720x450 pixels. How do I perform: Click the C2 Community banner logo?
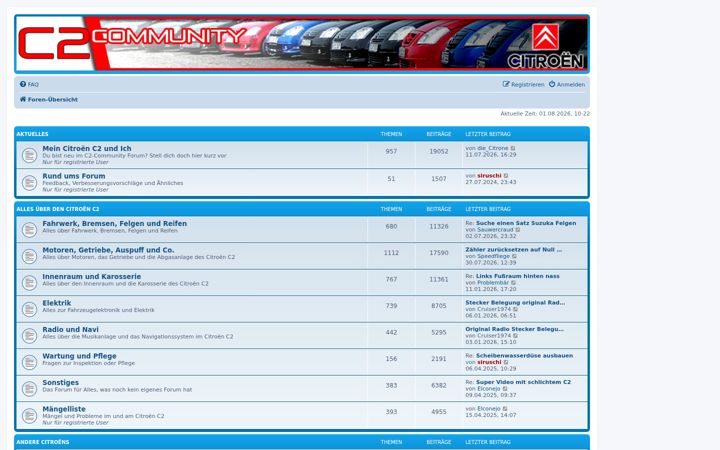[x=302, y=44]
